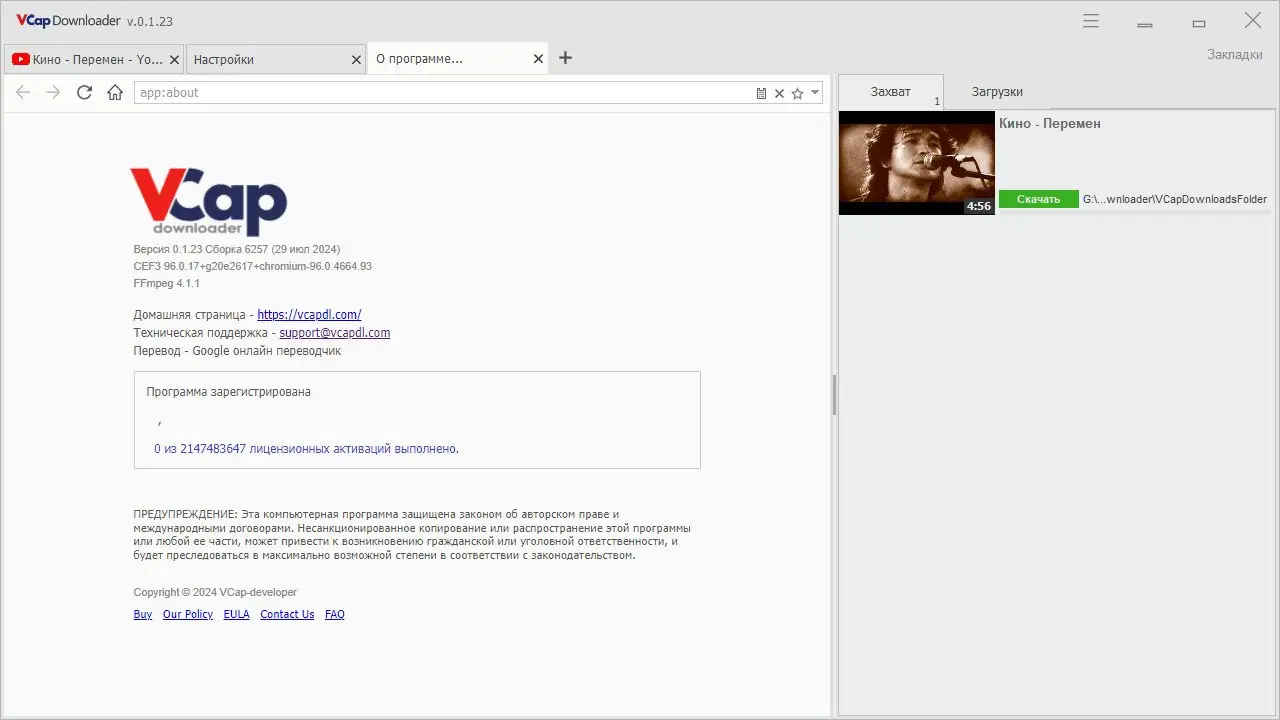Click the support@vcapdl.com email link
The height and width of the screenshot is (720, 1280).
coord(334,332)
